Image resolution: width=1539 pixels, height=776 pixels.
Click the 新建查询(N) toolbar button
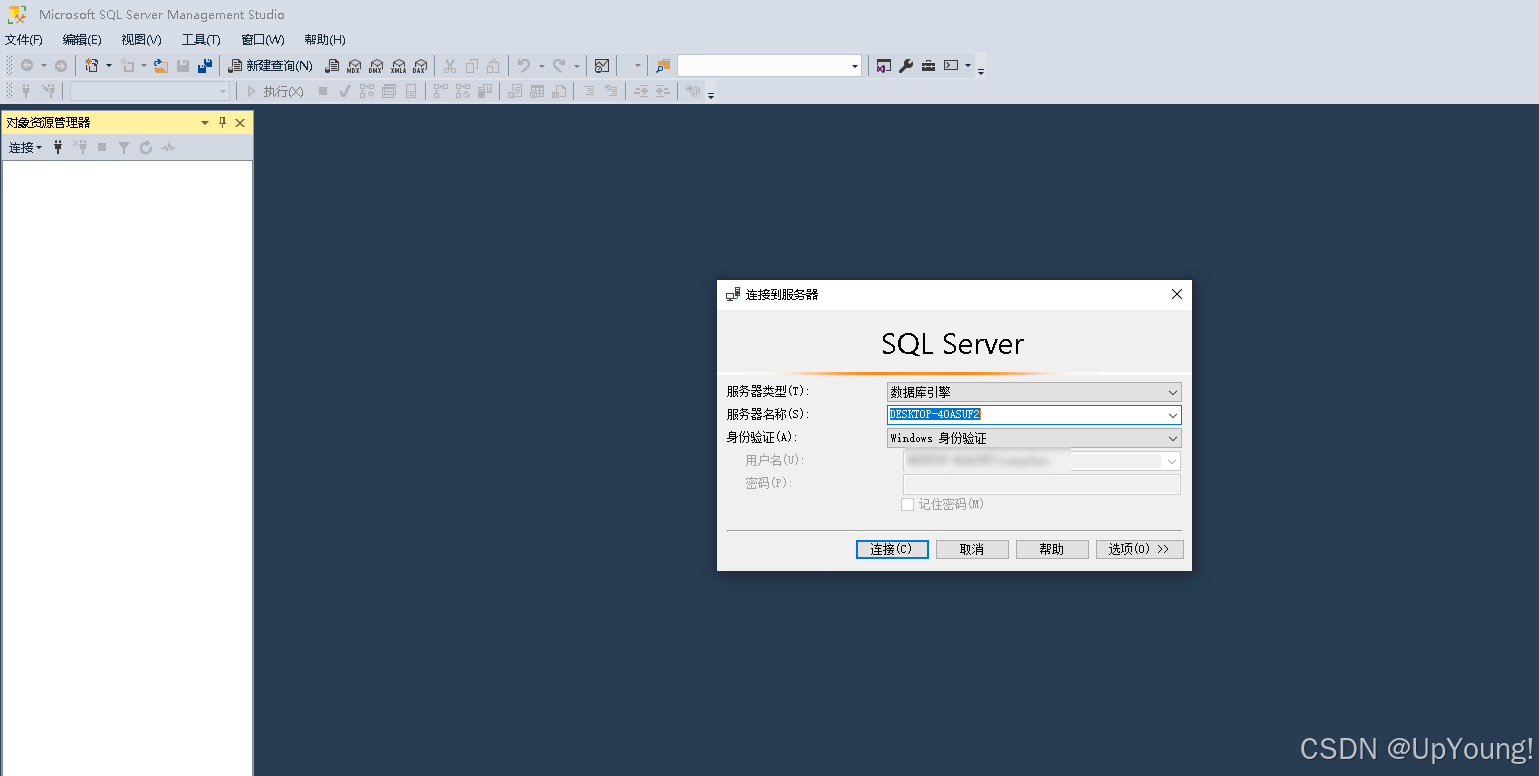tap(270, 66)
